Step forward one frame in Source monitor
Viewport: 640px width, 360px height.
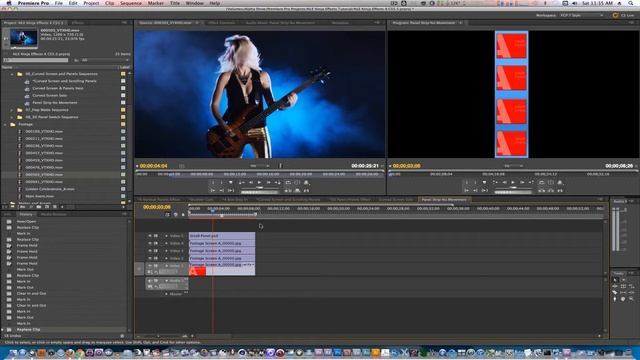point(269,182)
